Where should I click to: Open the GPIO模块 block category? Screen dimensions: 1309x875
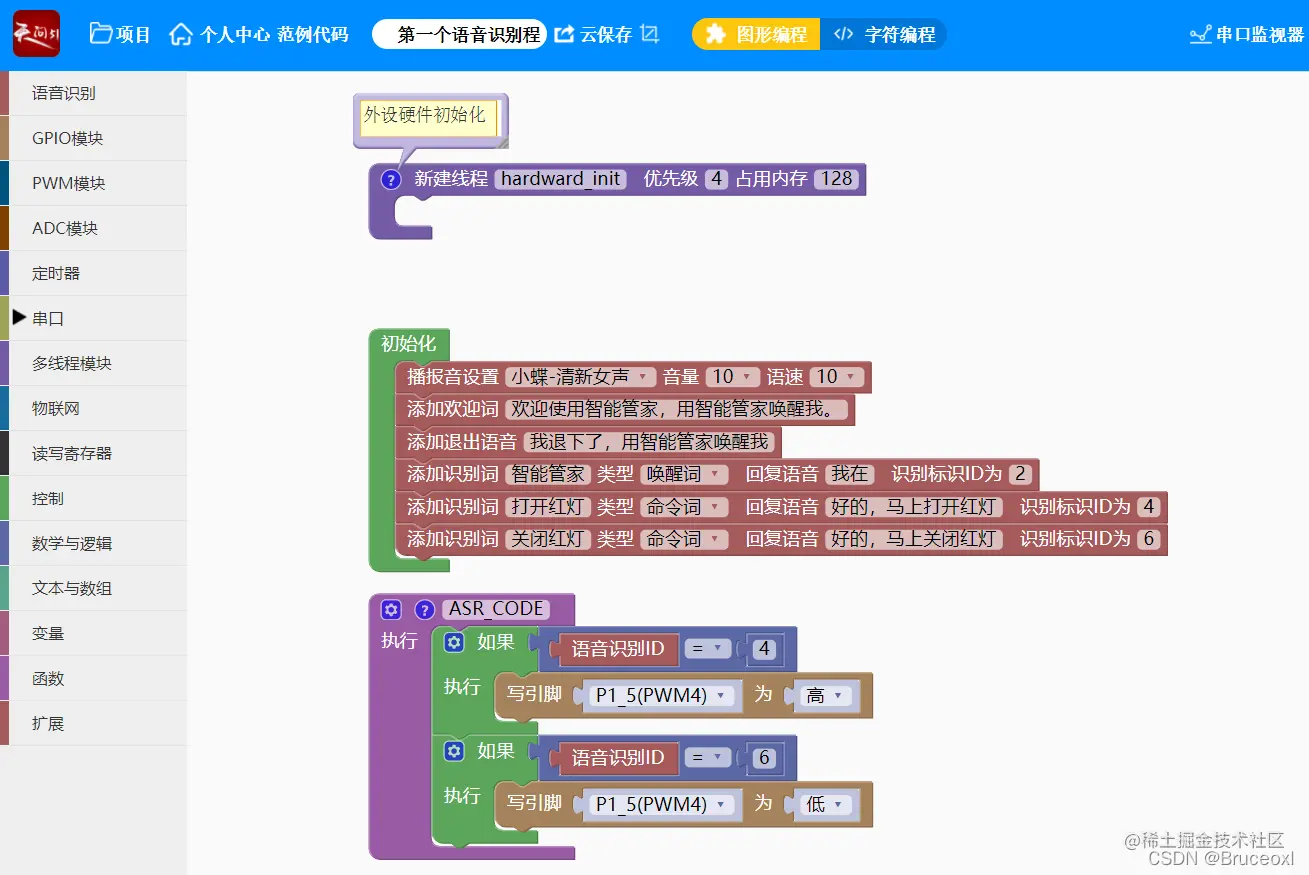point(93,138)
